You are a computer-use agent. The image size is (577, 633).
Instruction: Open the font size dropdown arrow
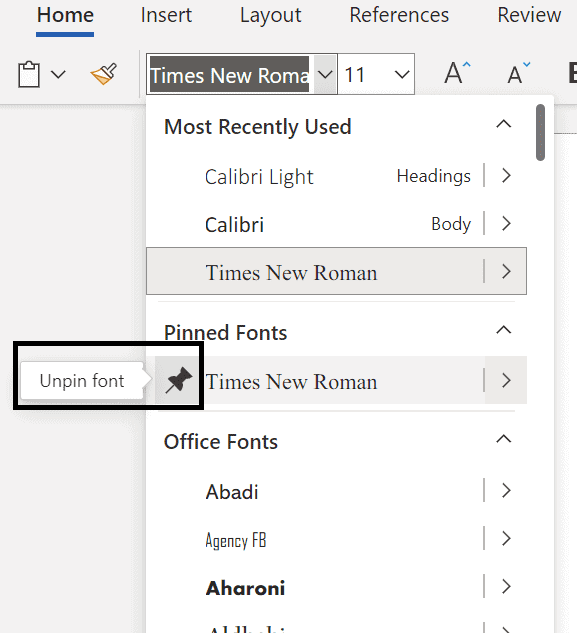(402, 75)
